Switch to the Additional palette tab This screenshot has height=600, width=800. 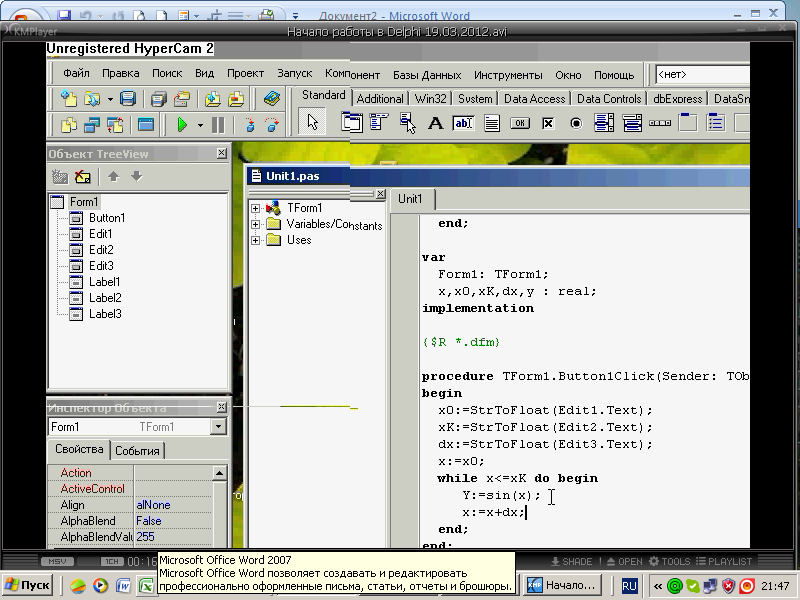click(380, 98)
